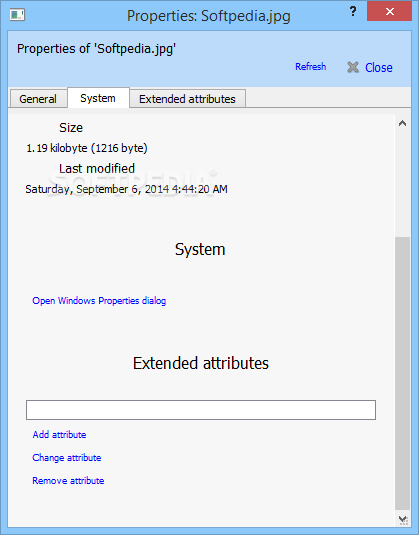Image resolution: width=419 pixels, height=535 pixels.
Task: Open the Extended attributes tab
Action: tap(187, 99)
